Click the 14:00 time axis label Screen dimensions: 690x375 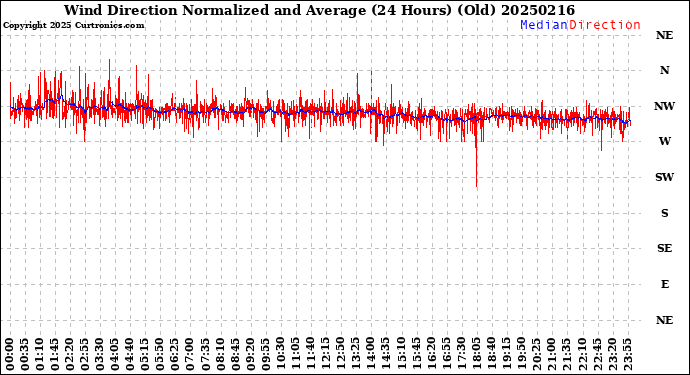(371, 354)
